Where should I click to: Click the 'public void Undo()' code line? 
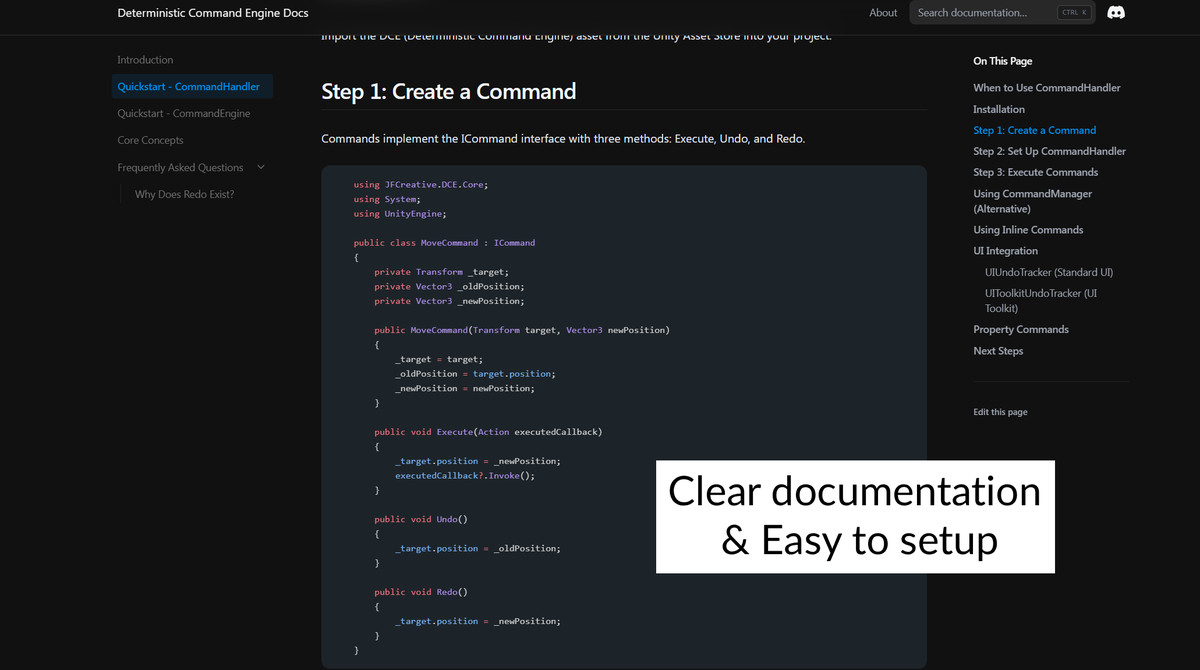pyautogui.click(x=421, y=519)
